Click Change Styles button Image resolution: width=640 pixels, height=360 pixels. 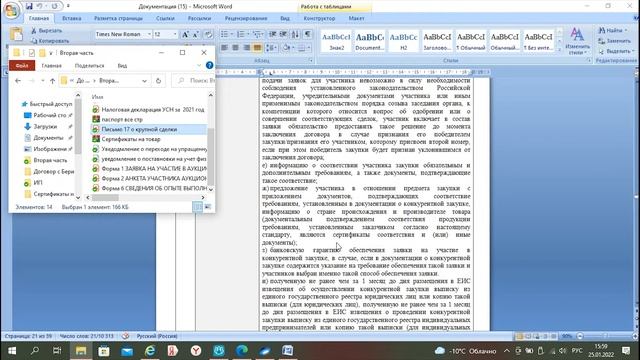tap(577, 41)
